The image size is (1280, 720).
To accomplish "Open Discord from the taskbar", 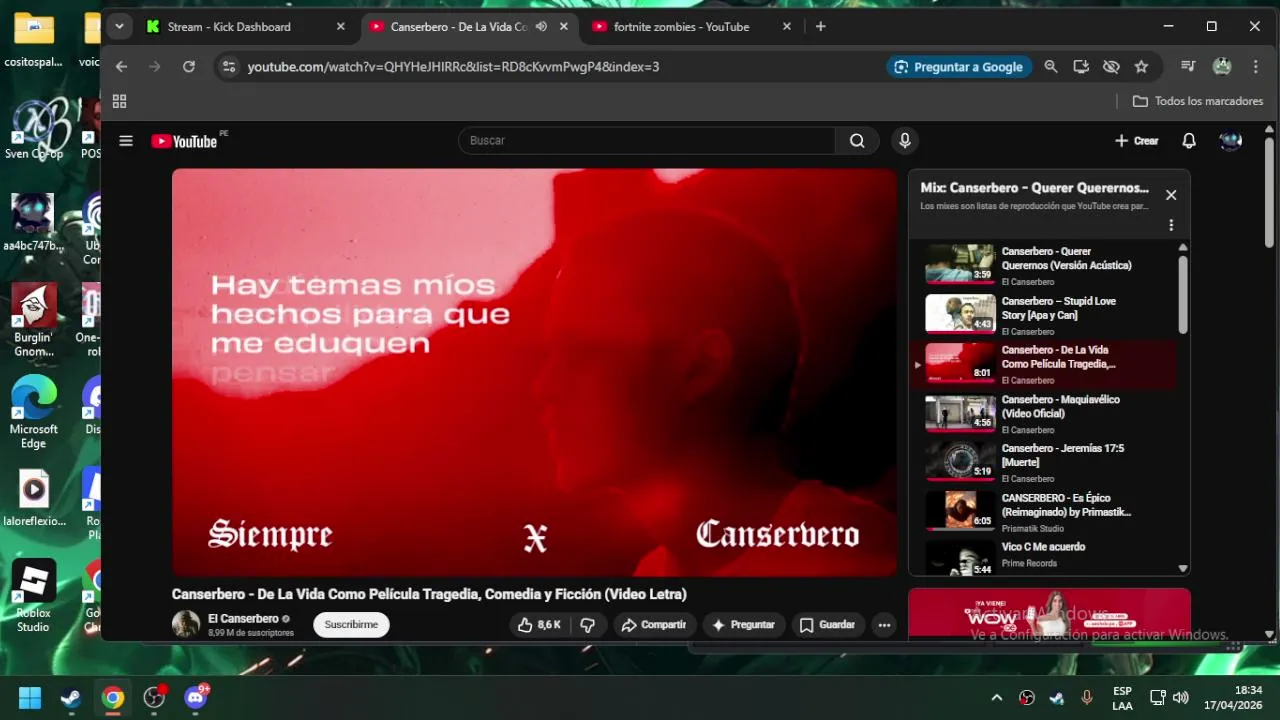I will click(x=196, y=697).
